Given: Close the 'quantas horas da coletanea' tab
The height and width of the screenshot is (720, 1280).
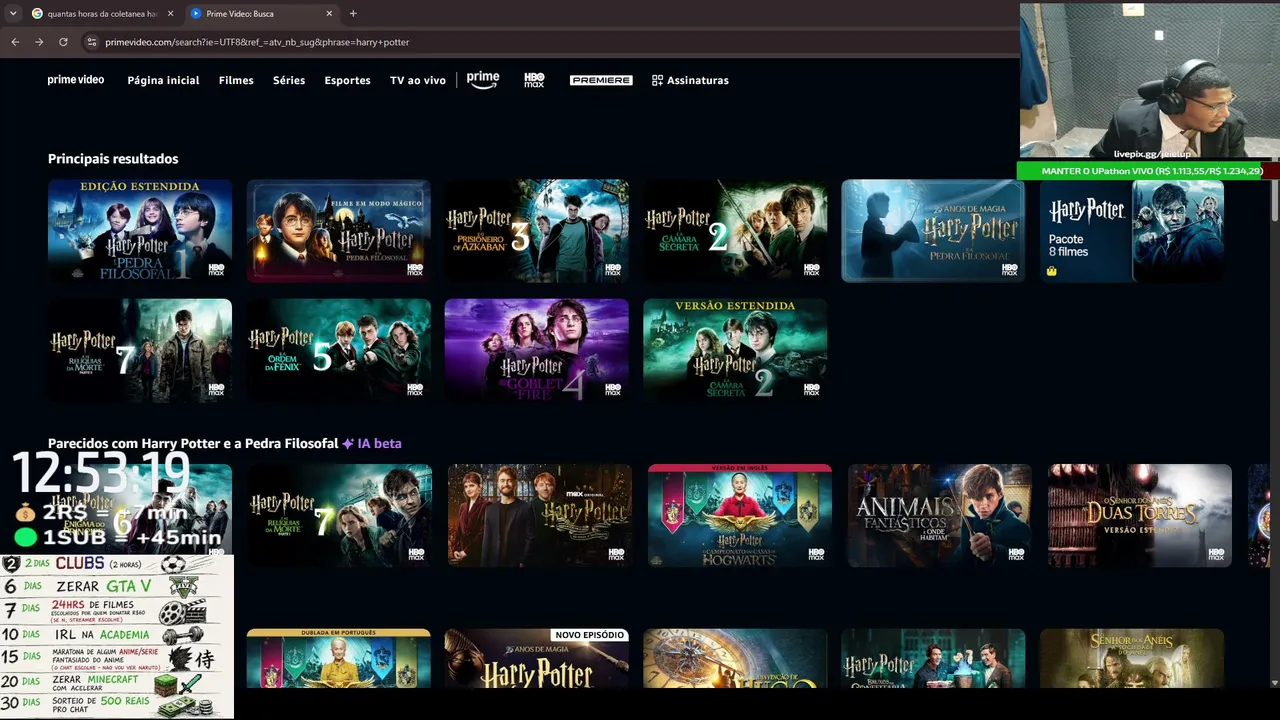Looking at the screenshot, I should click(170, 14).
